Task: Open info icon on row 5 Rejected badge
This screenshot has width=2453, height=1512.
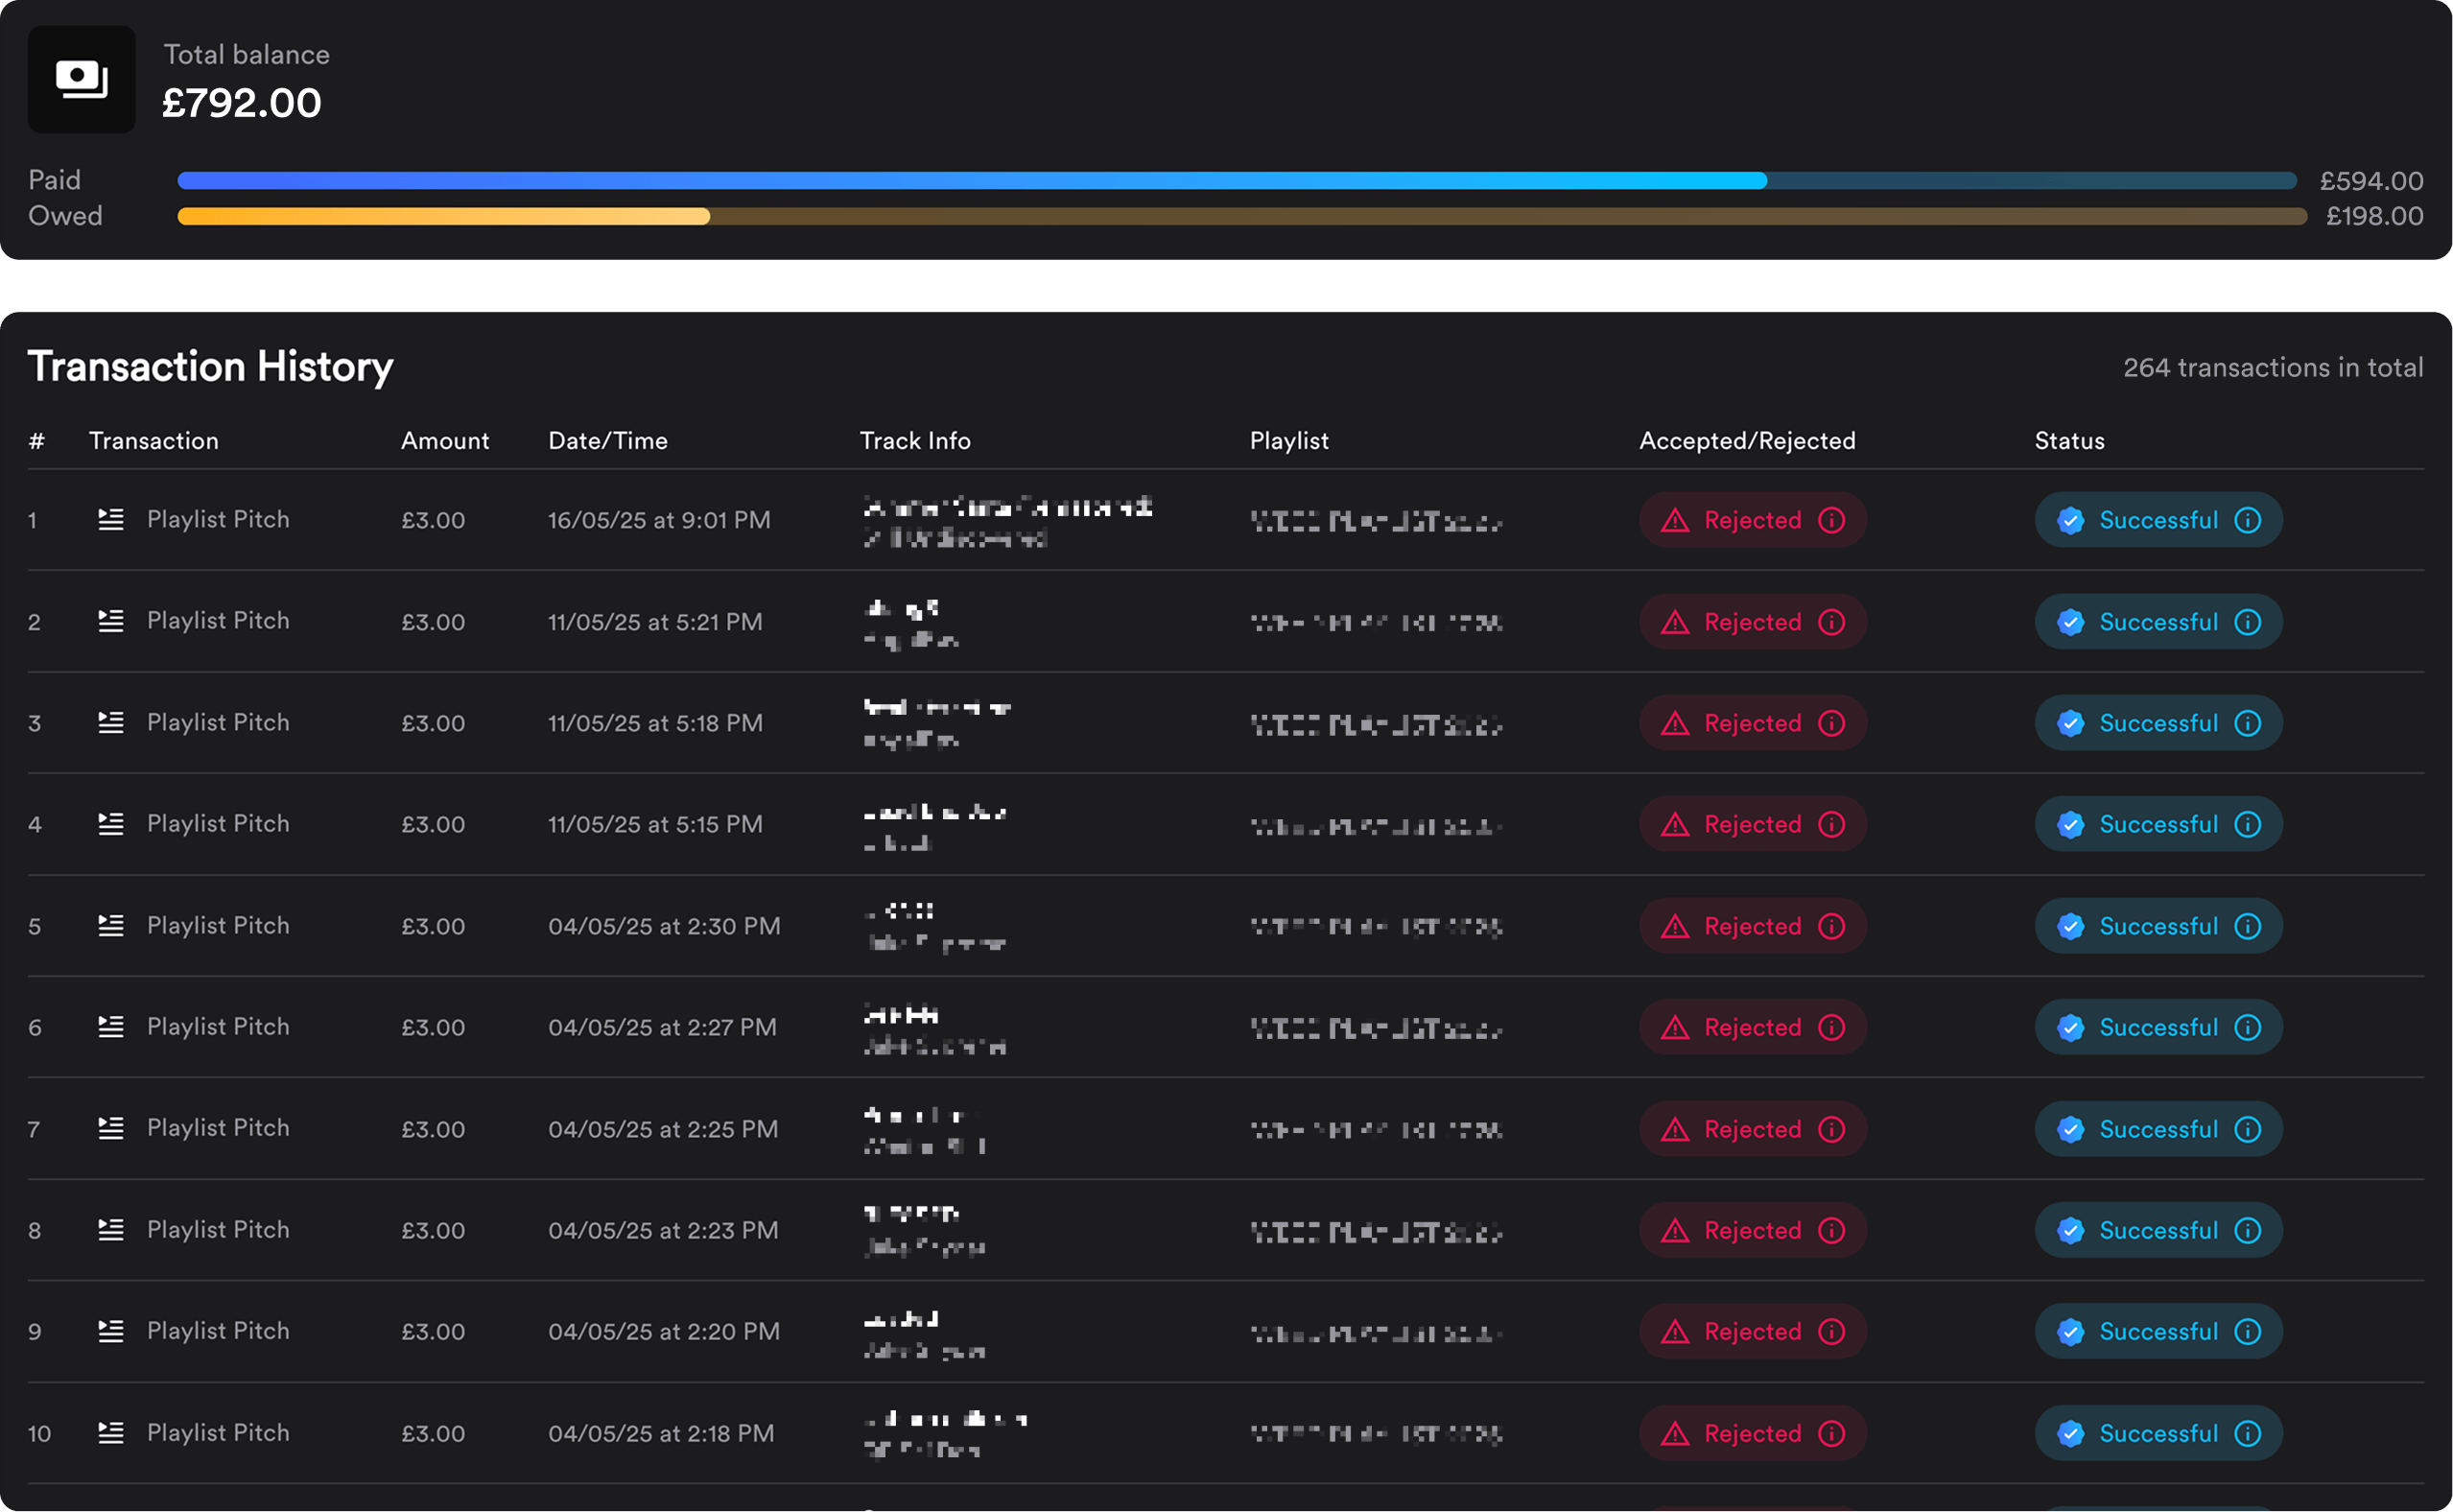Action: tap(1831, 926)
